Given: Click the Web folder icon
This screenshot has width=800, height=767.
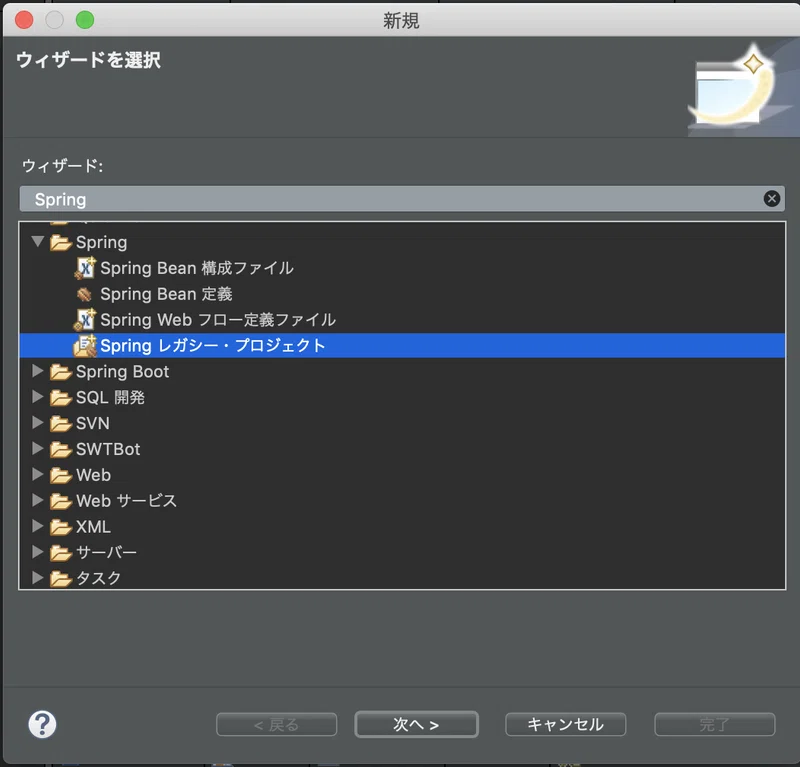Looking at the screenshot, I should pos(61,476).
